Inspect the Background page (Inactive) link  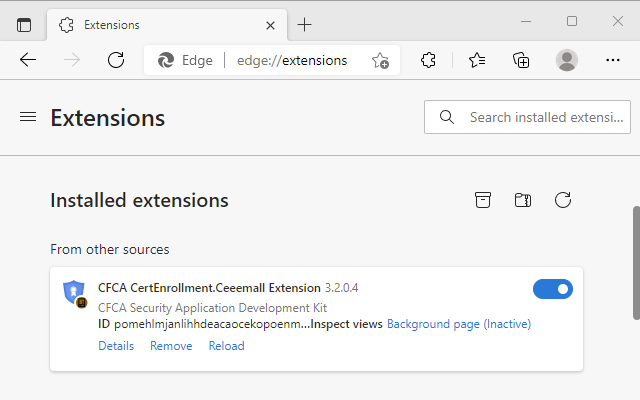(459, 324)
